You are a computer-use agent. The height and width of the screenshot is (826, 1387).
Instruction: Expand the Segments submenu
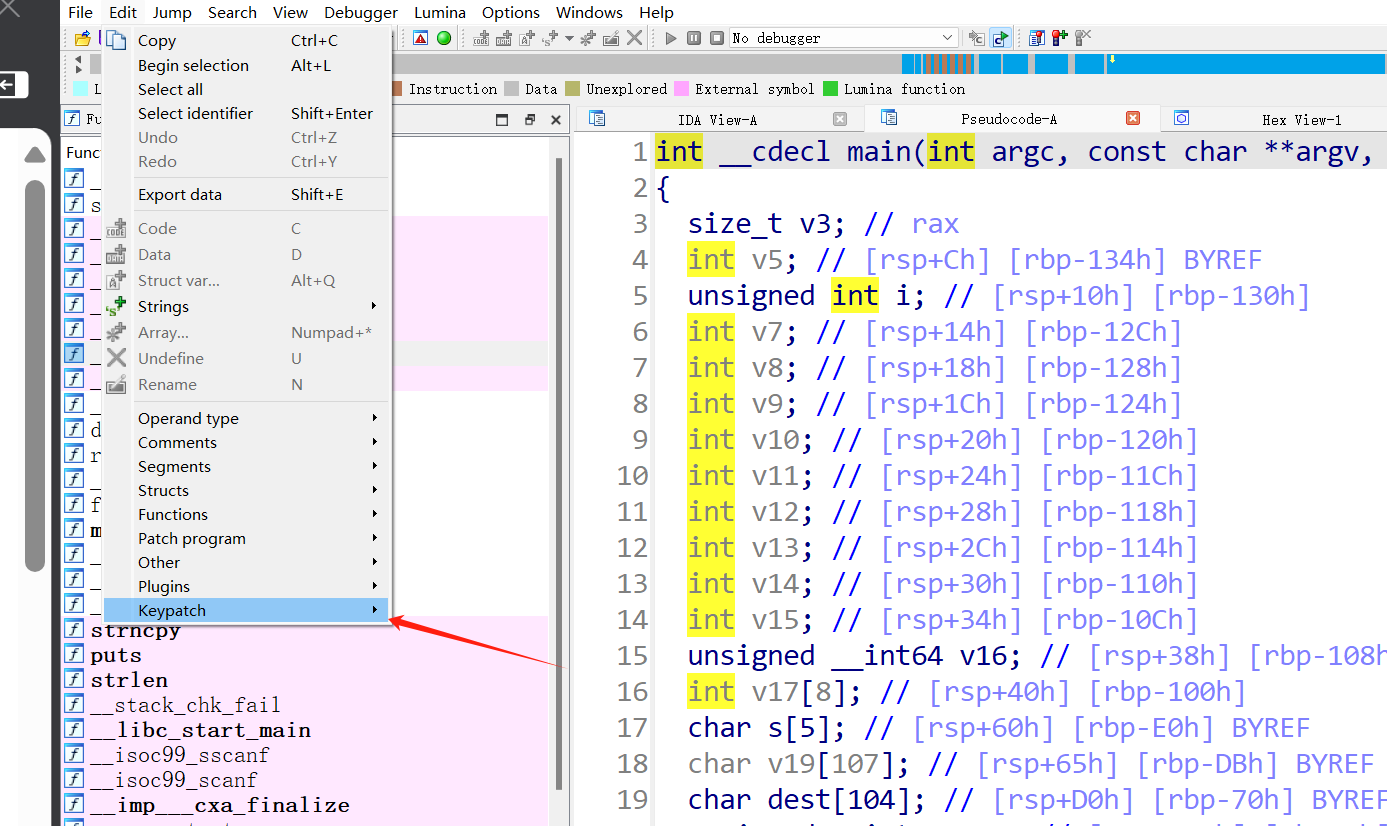(248, 466)
